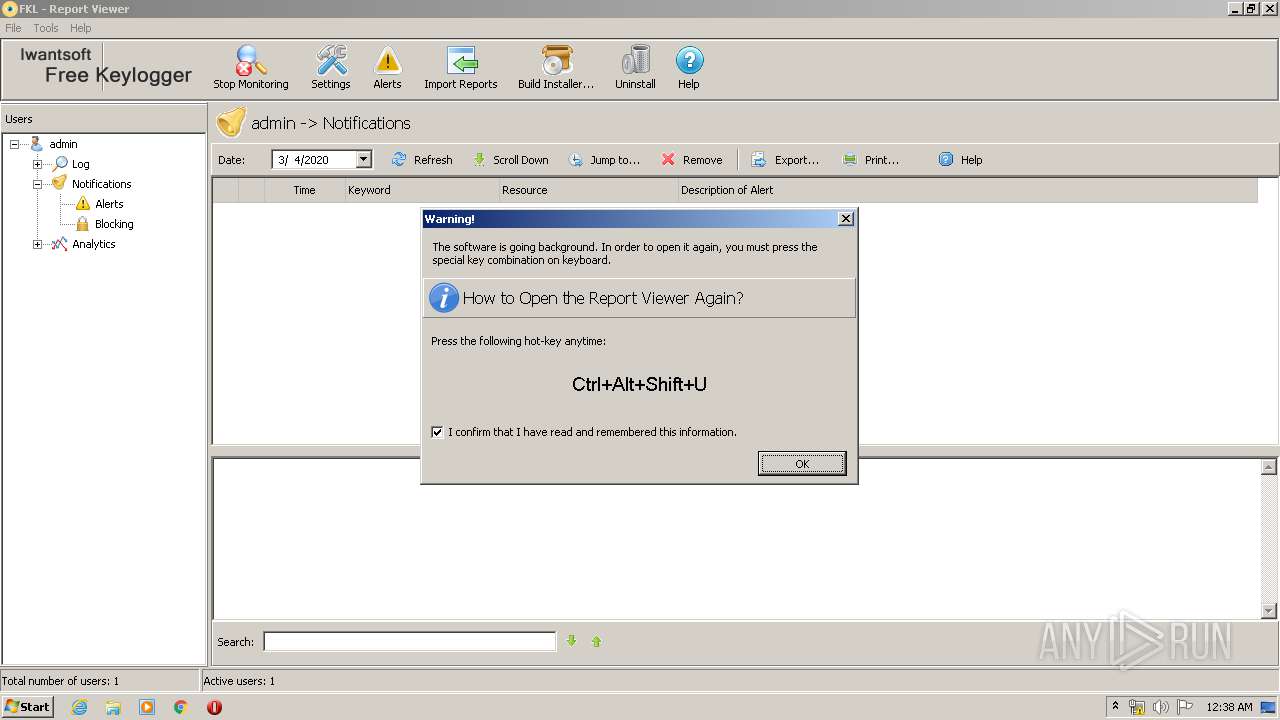Select Alerts under Notifications

pyautogui.click(x=109, y=204)
